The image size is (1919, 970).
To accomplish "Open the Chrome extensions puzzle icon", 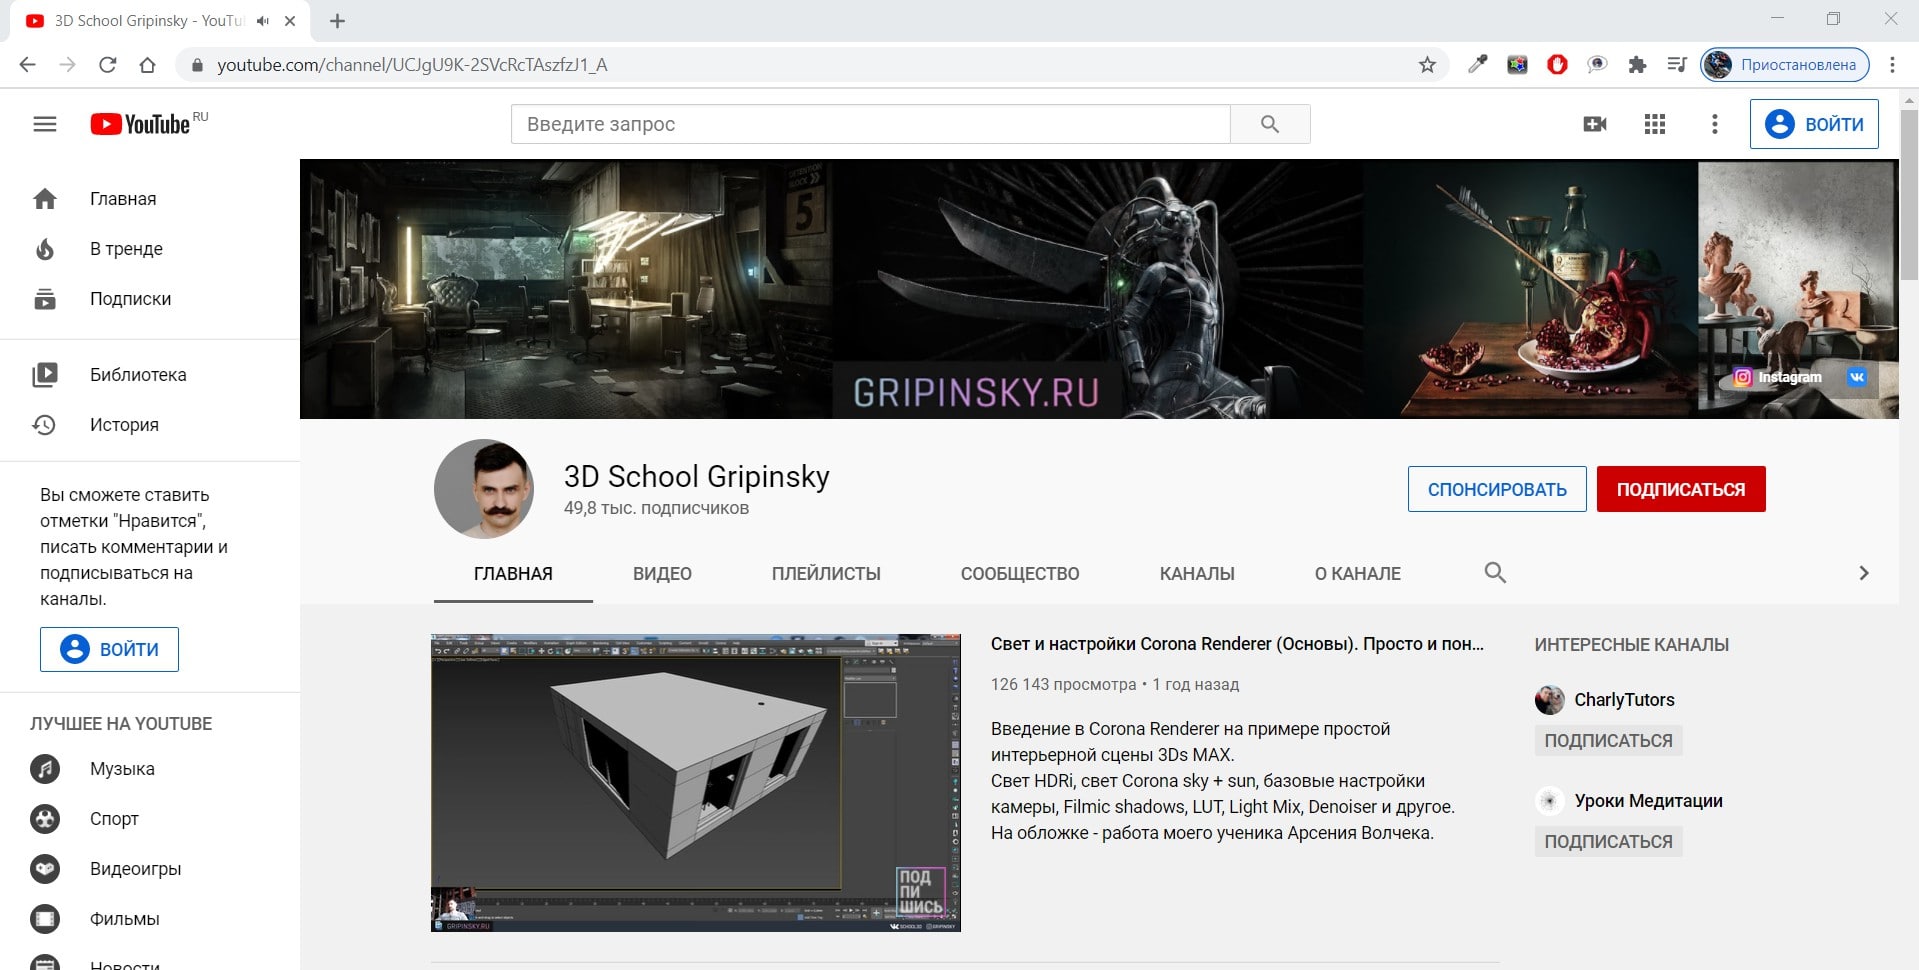I will click(1637, 65).
